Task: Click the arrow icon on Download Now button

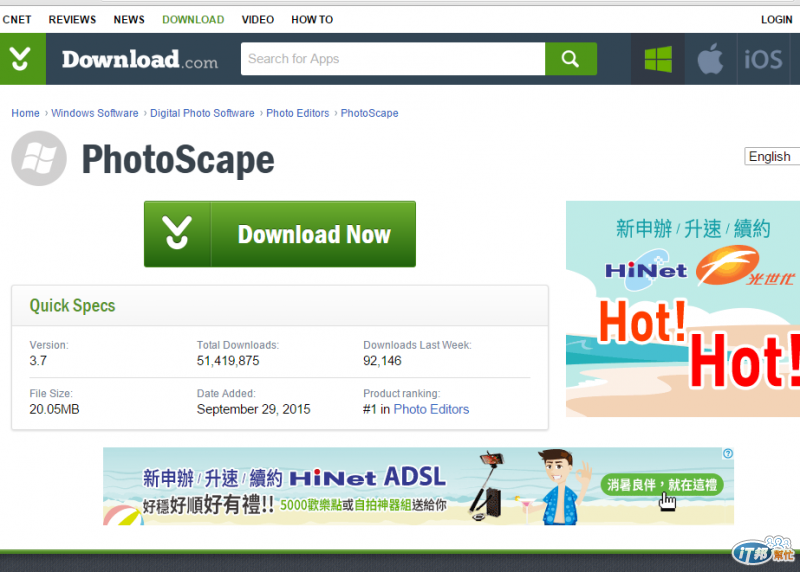Action: [177, 234]
